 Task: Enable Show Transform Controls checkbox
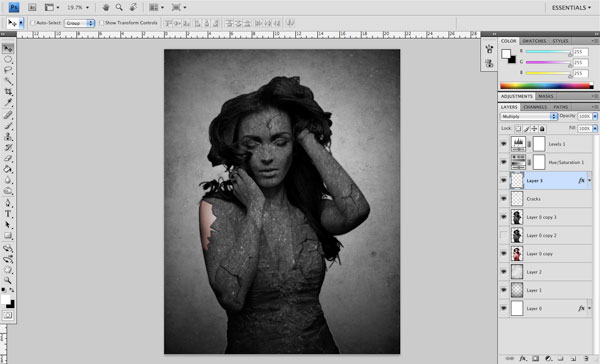(x=101, y=23)
